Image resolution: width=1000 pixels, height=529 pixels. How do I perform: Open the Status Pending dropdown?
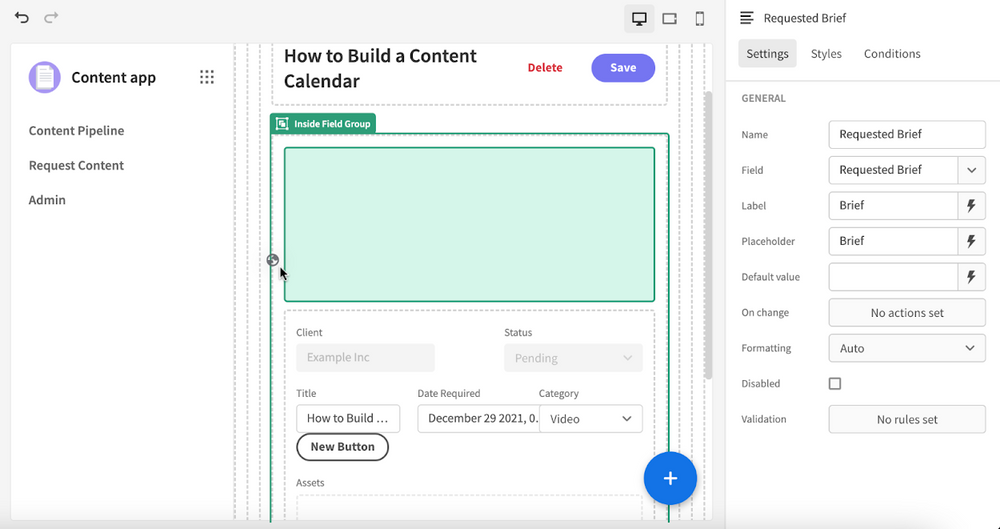(x=573, y=358)
